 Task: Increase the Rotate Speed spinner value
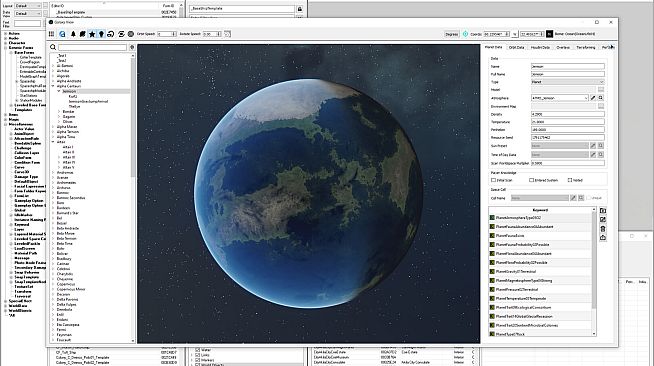point(218,33)
